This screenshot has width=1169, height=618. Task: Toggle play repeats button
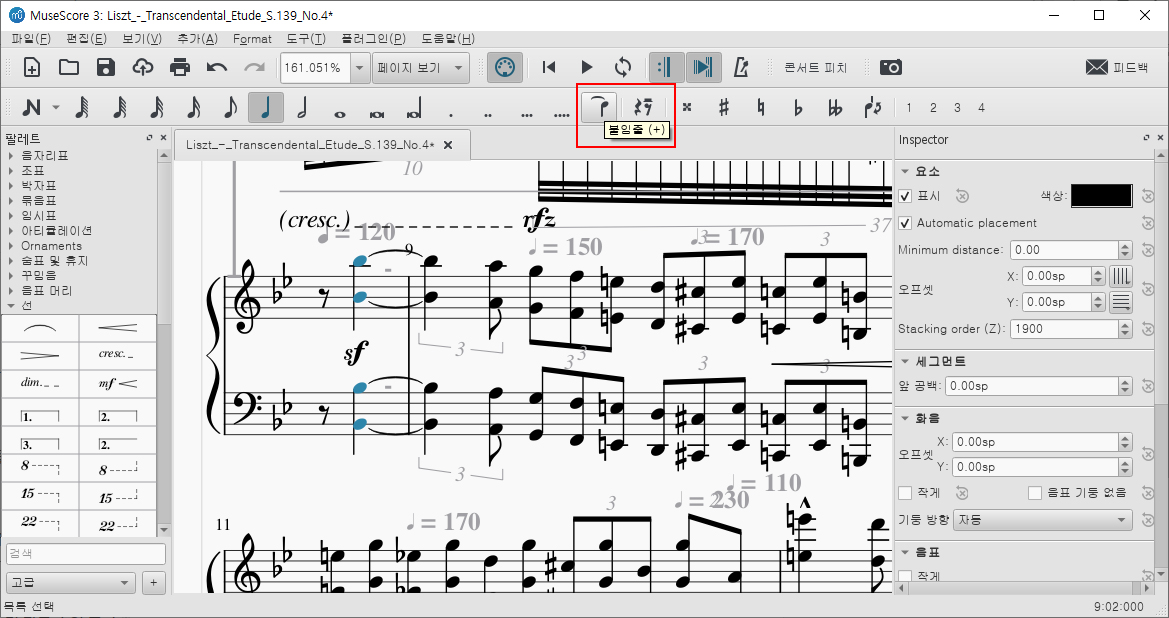(666, 68)
